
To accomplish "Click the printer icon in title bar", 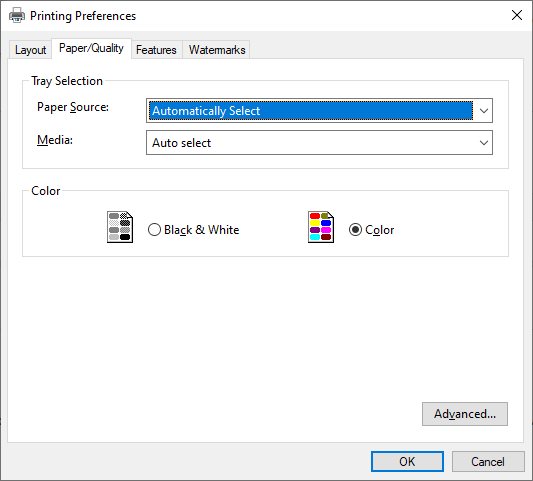I will tap(17, 16).
